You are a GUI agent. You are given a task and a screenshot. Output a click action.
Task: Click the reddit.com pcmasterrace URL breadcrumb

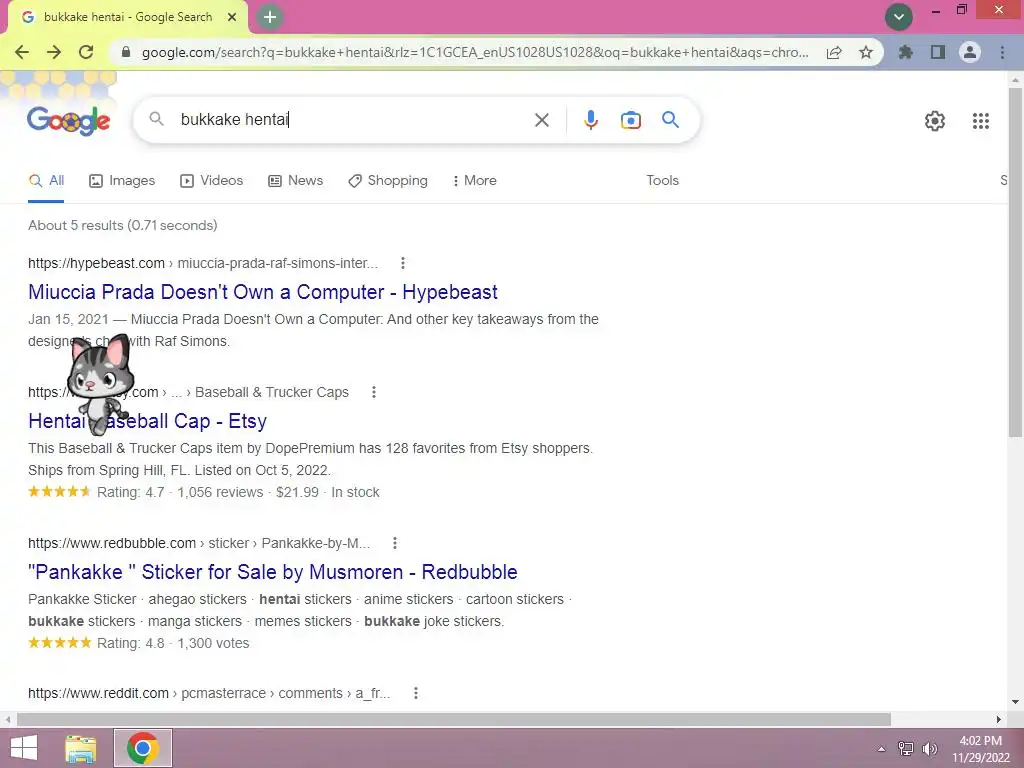[x=209, y=694]
